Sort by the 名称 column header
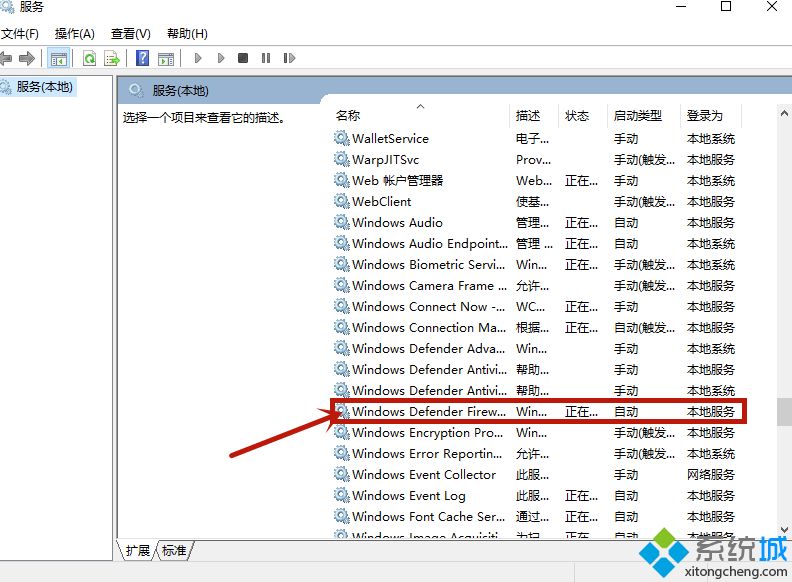Viewport: 792px width, 582px height. [x=348, y=116]
